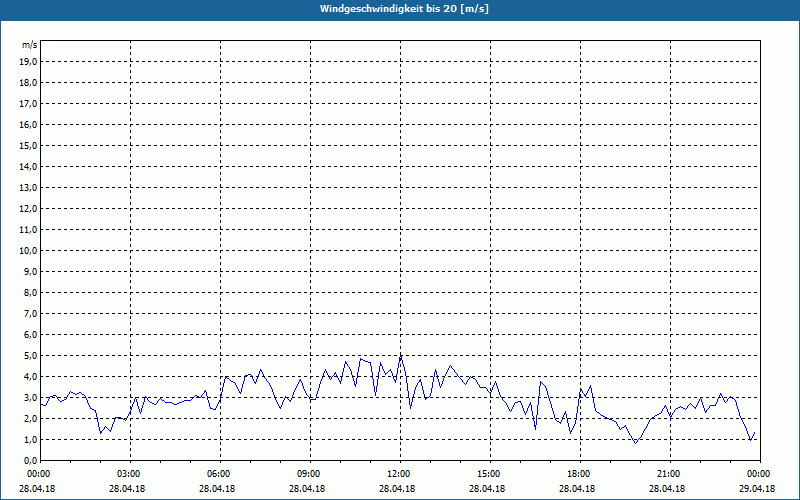Viewport: 800px width, 500px height.
Task: Click the "10,0" y-axis label
Action: 28,251
